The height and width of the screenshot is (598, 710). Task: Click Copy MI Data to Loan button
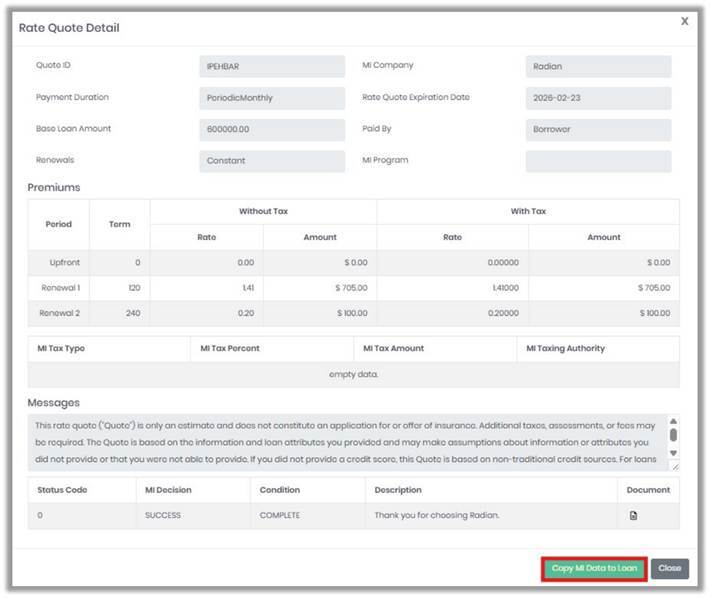click(x=594, y=568)
